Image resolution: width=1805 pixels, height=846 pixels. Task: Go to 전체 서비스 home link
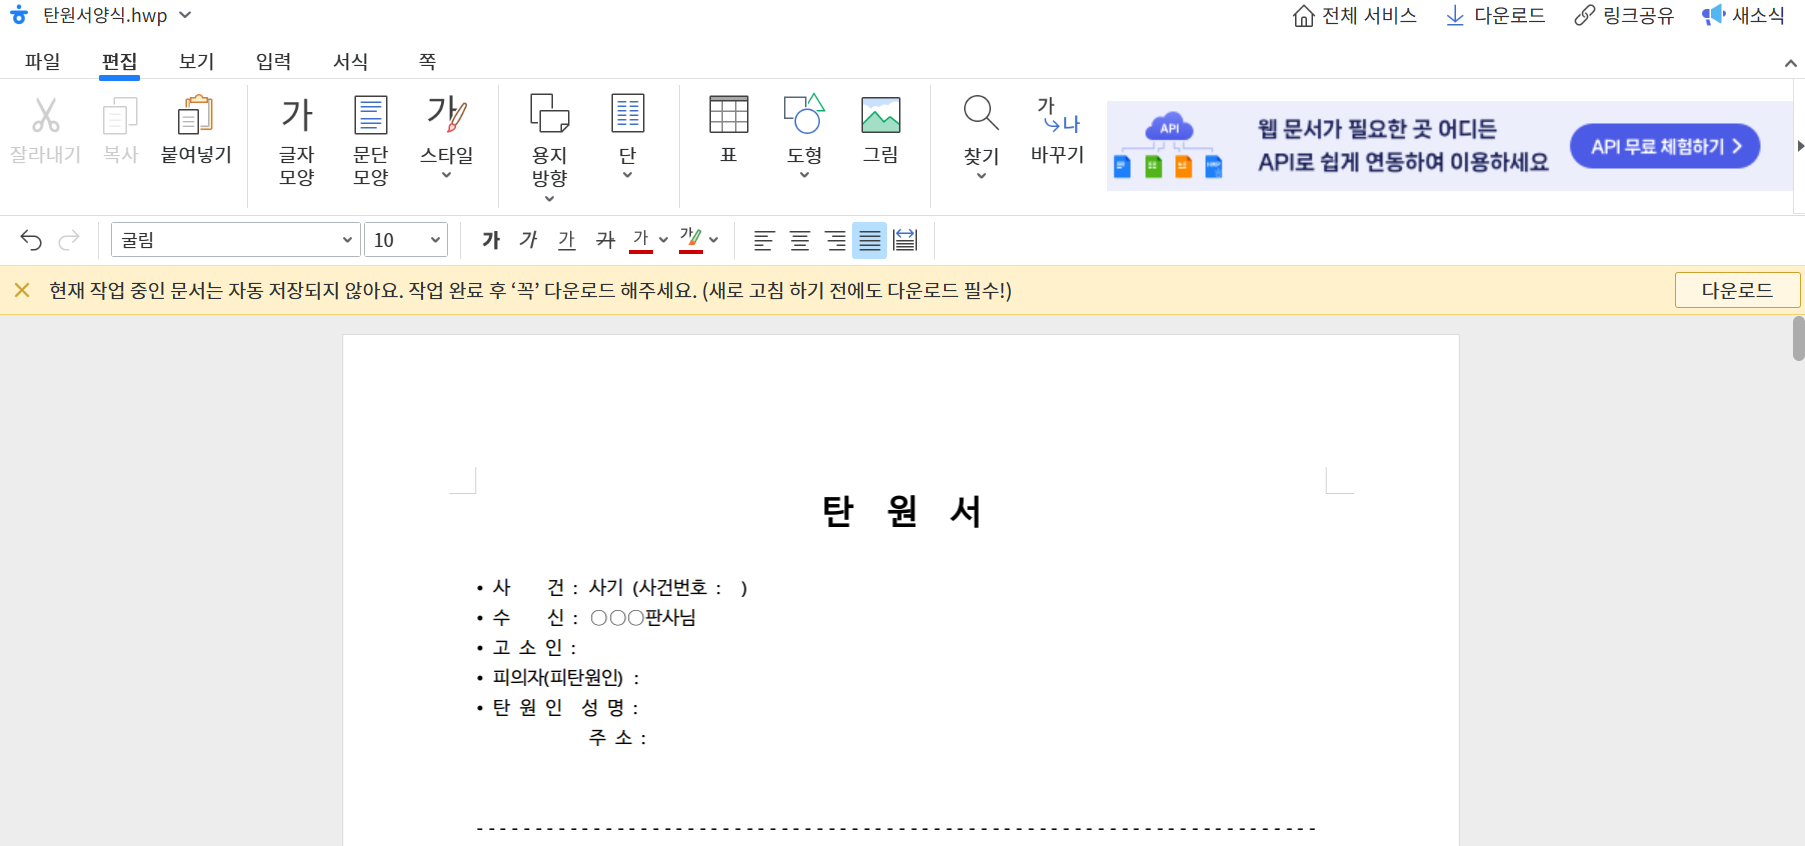[1354, 15]
